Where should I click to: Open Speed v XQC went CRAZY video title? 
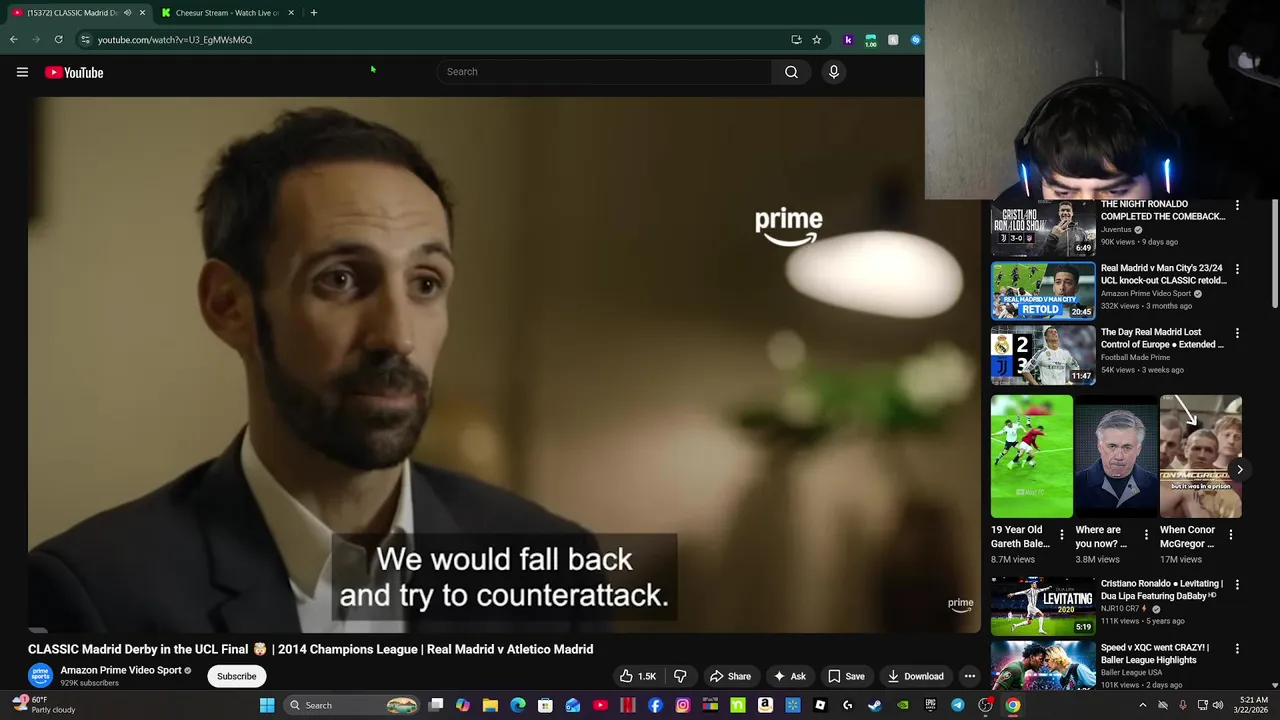pos(1155,653)
